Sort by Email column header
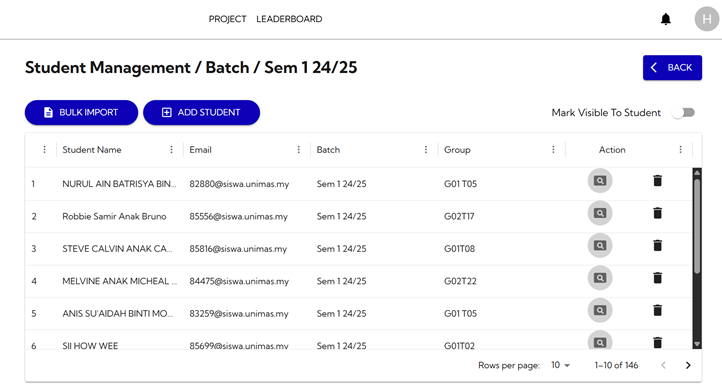Screen dimensions: 722x385 click(200, 150)
